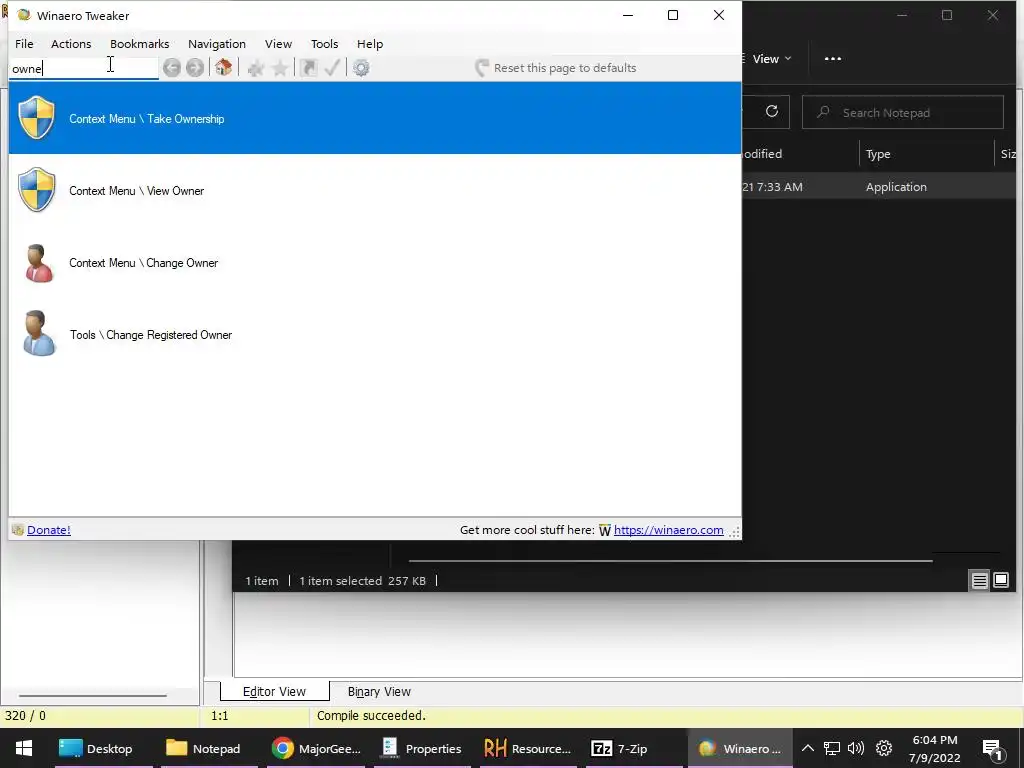Click the add bookmark star-plus icon
Image resolution: width=1024 pixels, height=768 pixels.
pos(255,68)
